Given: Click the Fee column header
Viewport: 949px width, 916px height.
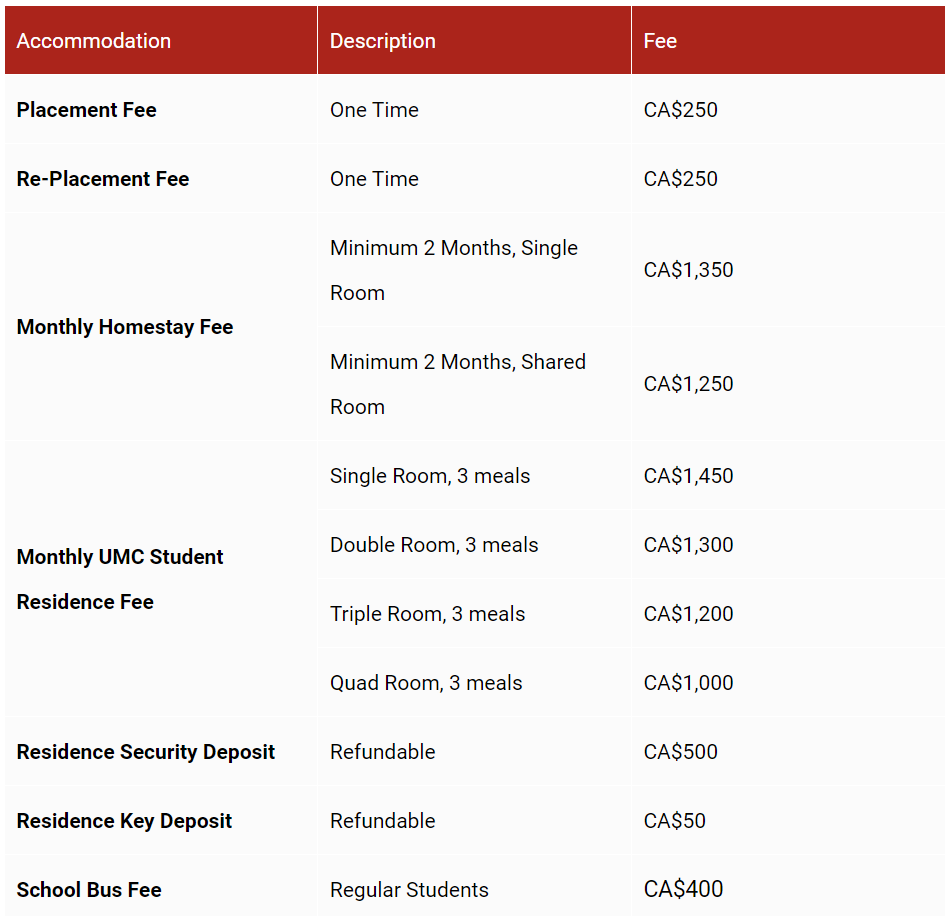Looking at the screenshot, I should pyautogui.click(x=660, y=41).
